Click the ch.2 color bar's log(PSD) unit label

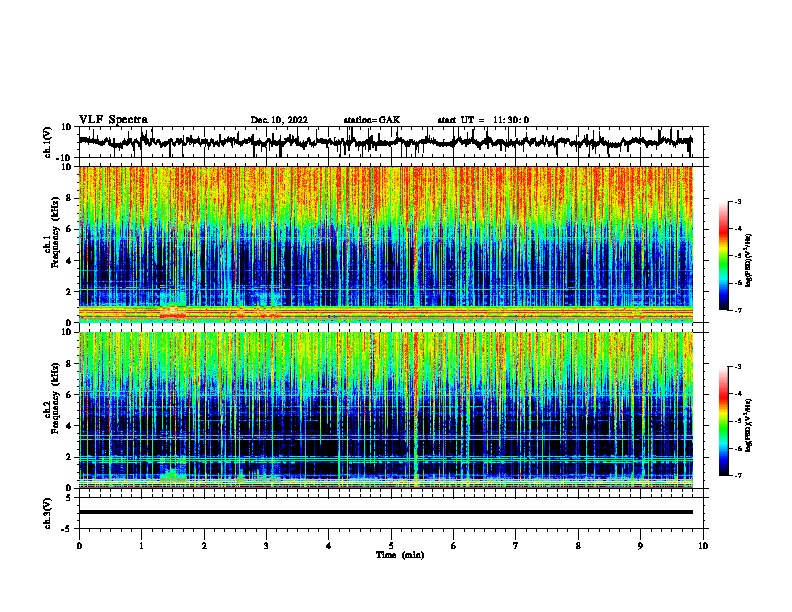click(748, 425)
